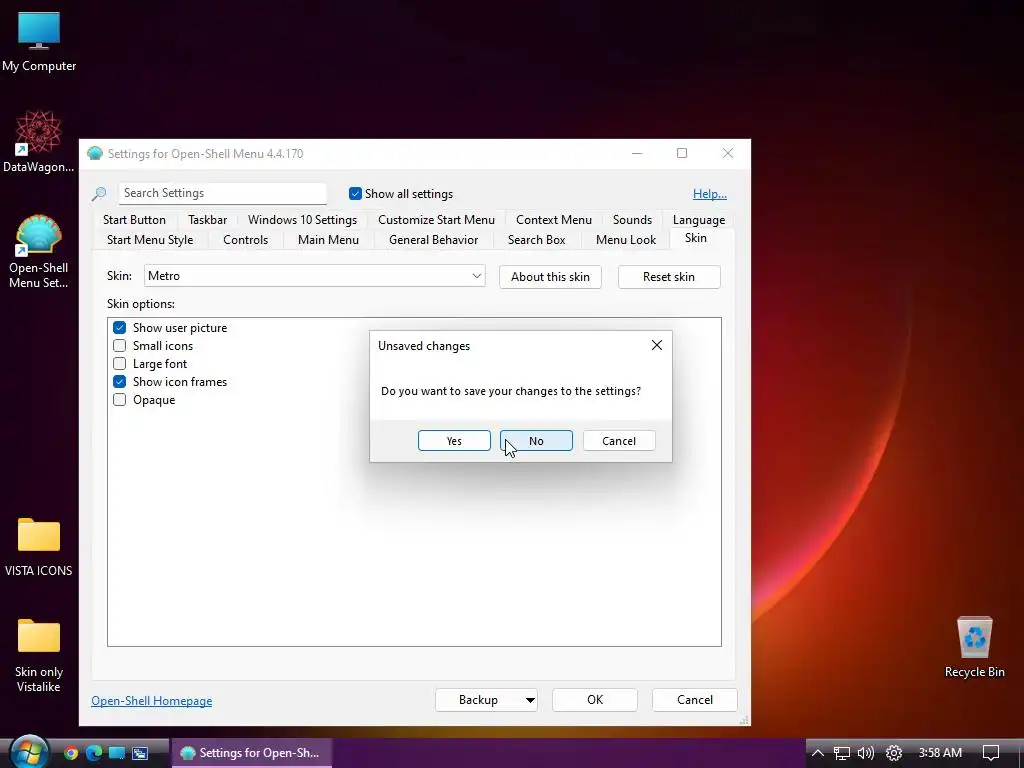Click Cancel at bottom of settings window
This screenshot has width=1024, height=768.
coord(695,700)
